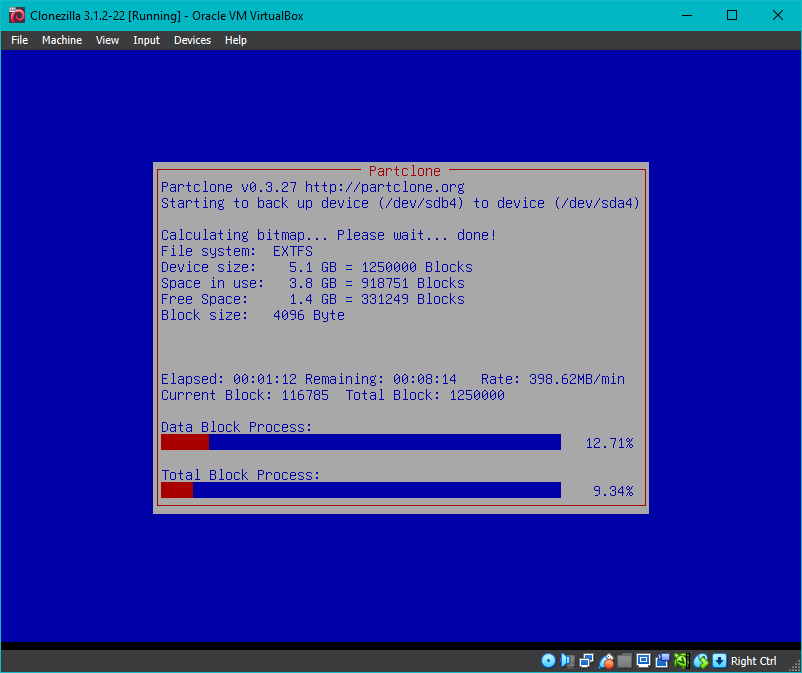The image size is (802, 673).
Task: Click the Data Block Process progress bar
Action: 360,442
